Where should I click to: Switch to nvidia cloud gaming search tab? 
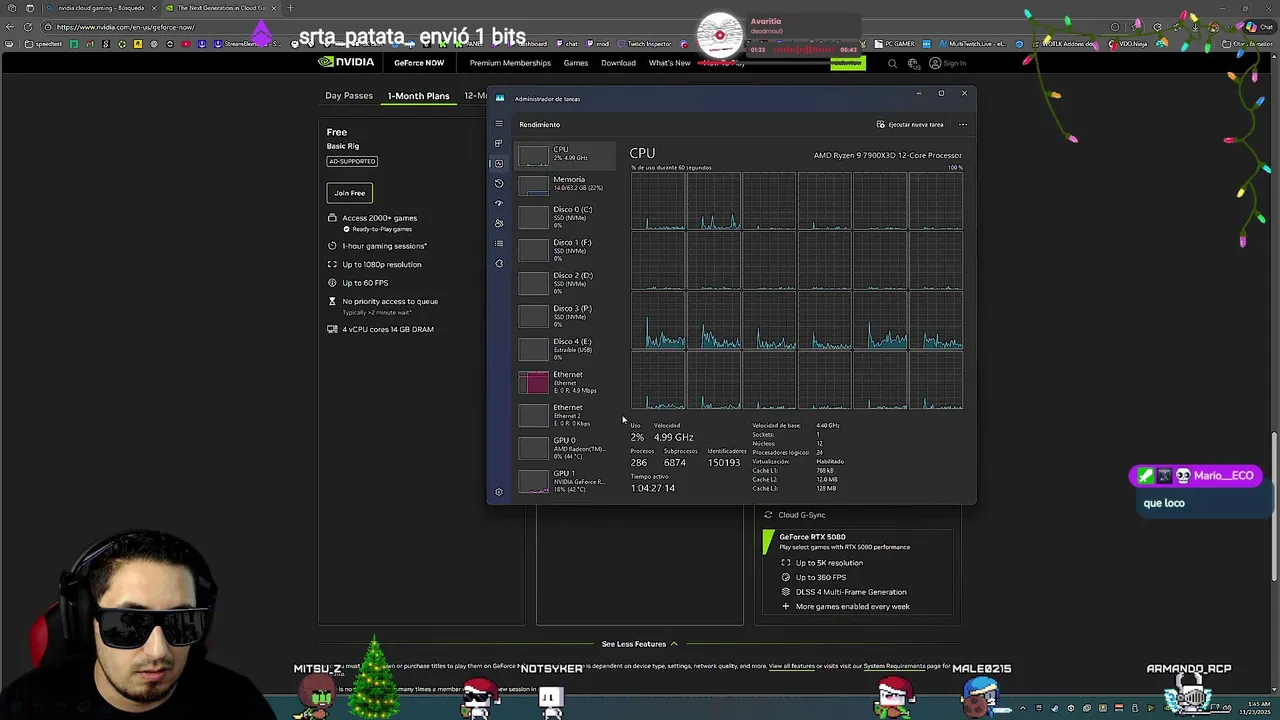[x=101, y=8]
